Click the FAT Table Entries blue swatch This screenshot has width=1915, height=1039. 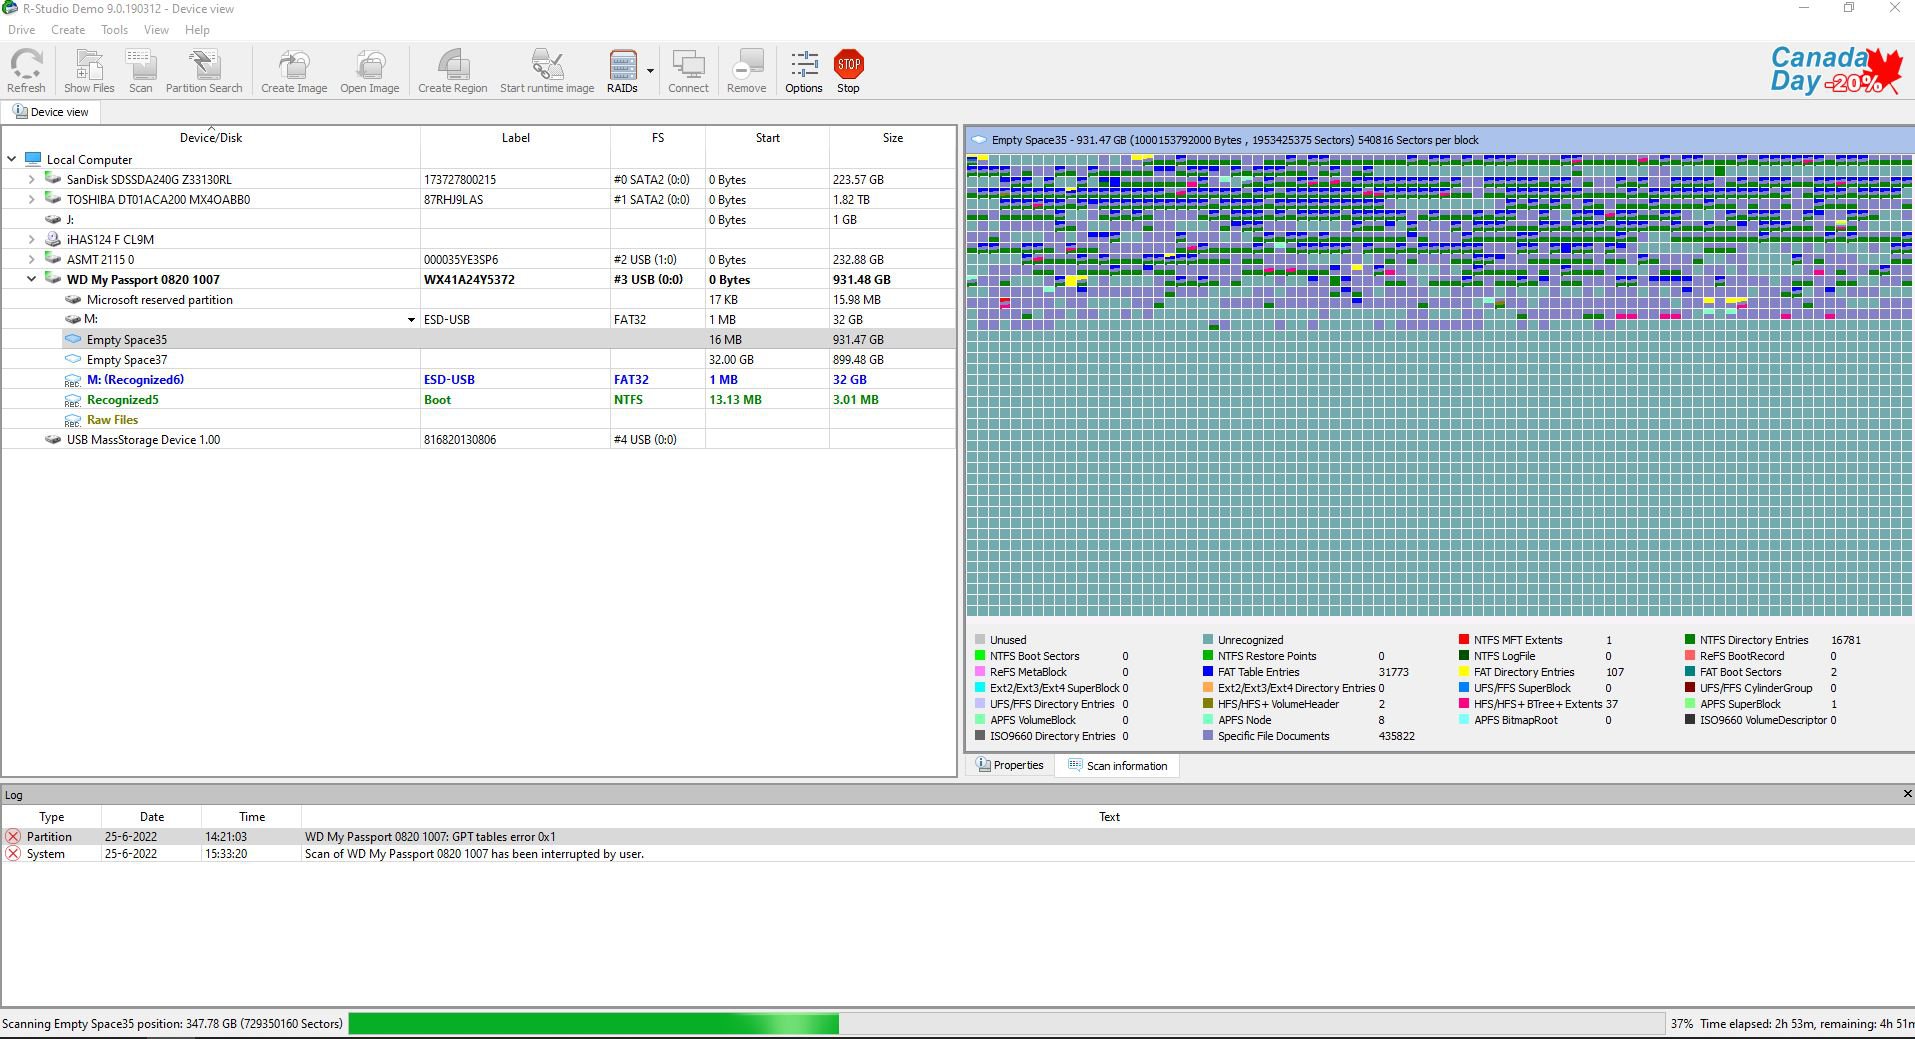pos(1208,672)
